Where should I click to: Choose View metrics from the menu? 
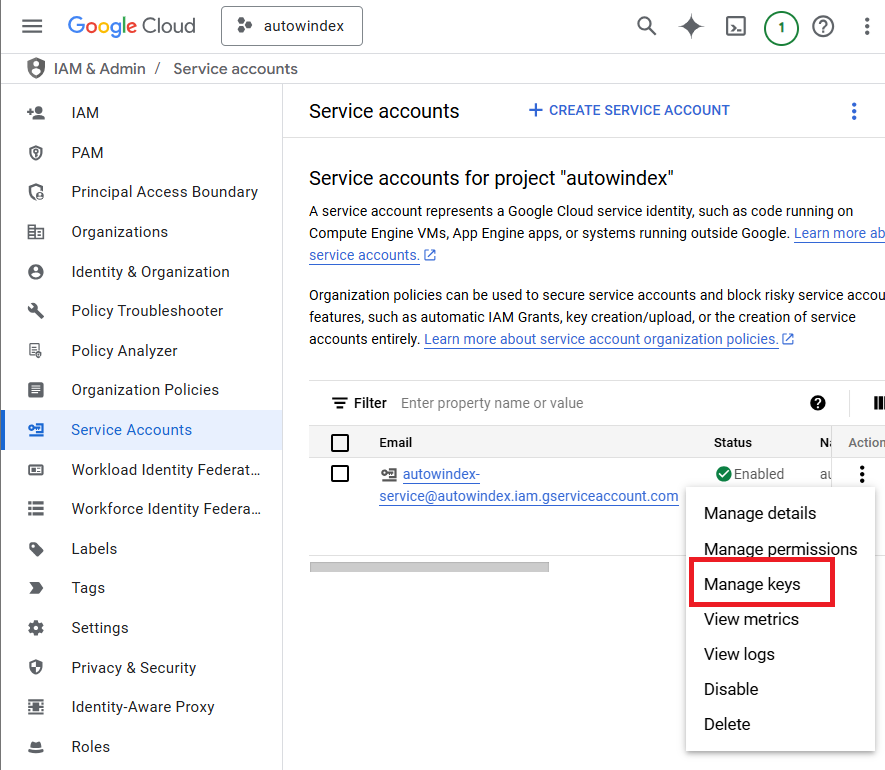pos(781,619)
